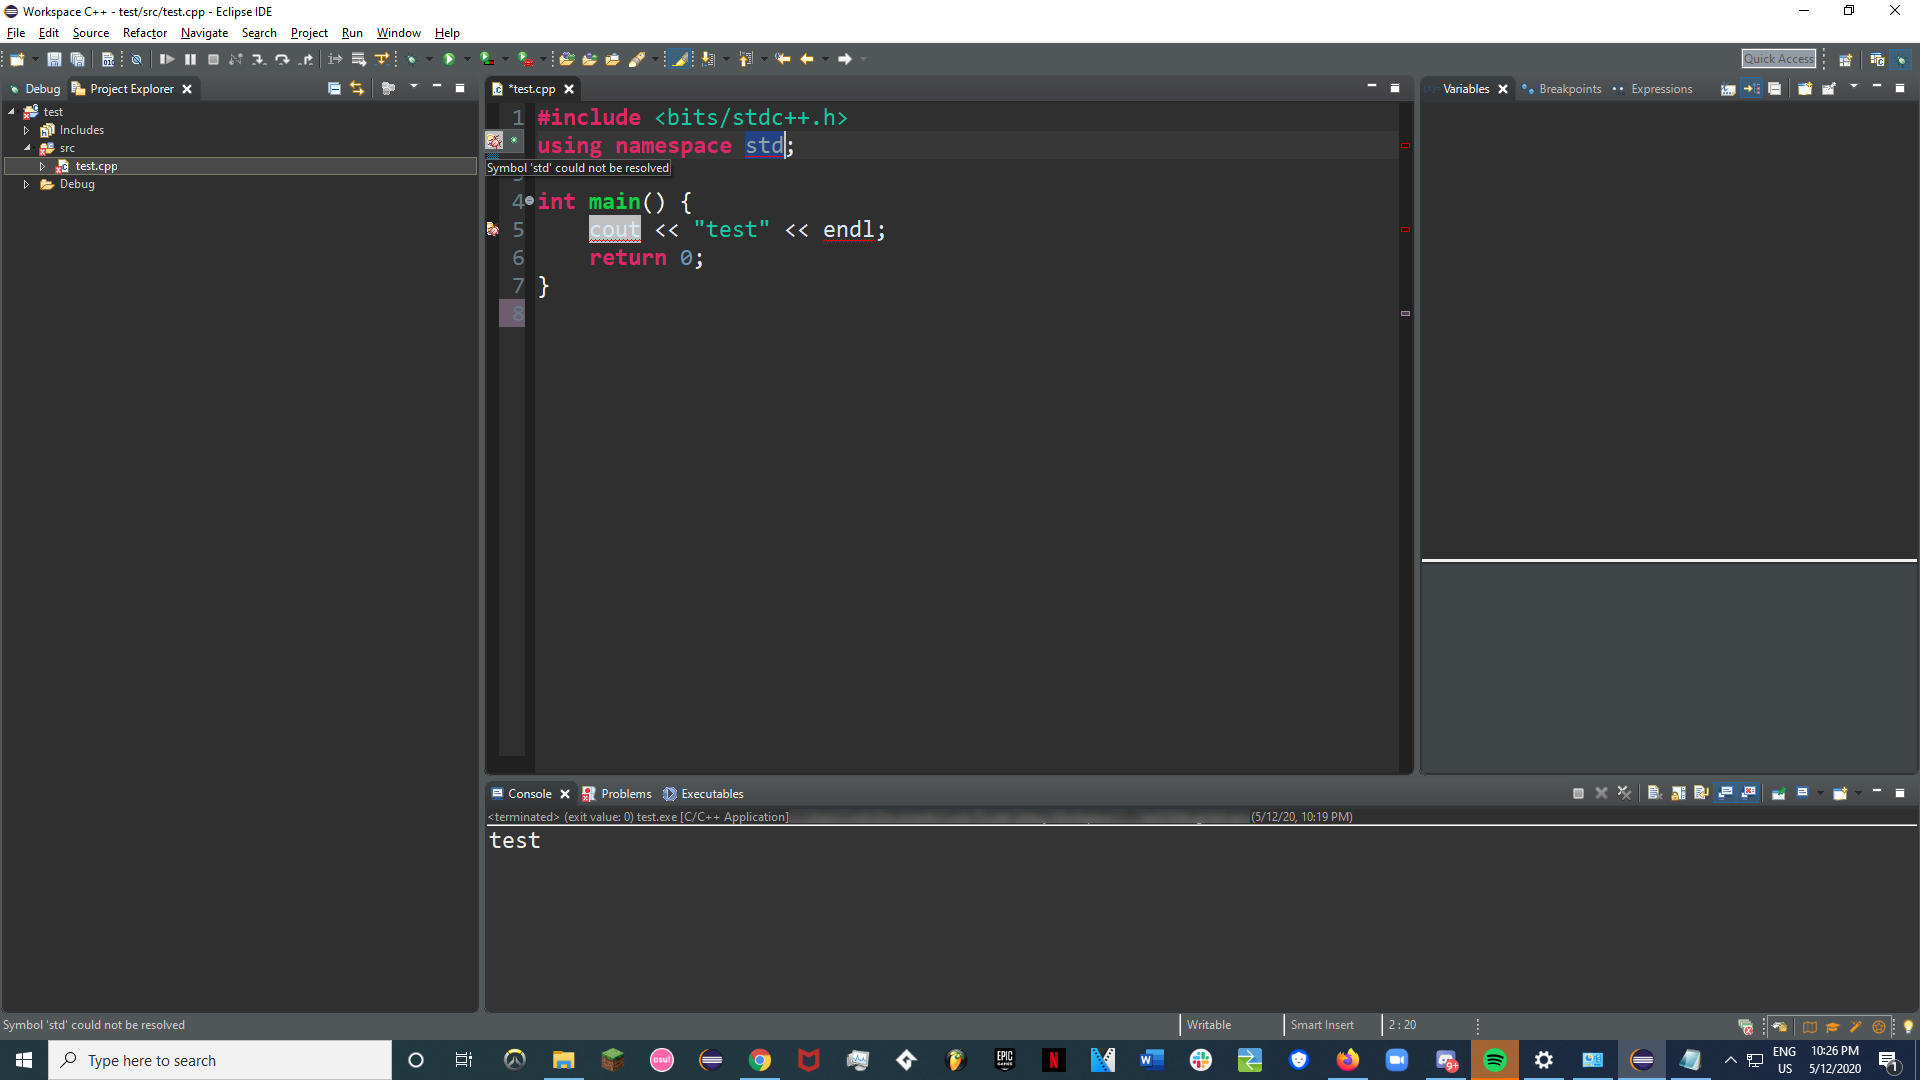The image size is (1920, 1080).
Task: Click the Back navigation arrow icon
Action: [807, 59]
